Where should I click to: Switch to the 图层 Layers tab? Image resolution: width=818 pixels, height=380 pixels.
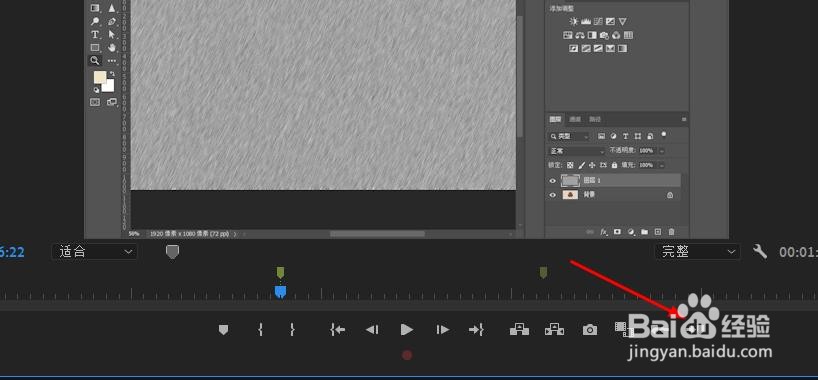(x=556, y=119)
